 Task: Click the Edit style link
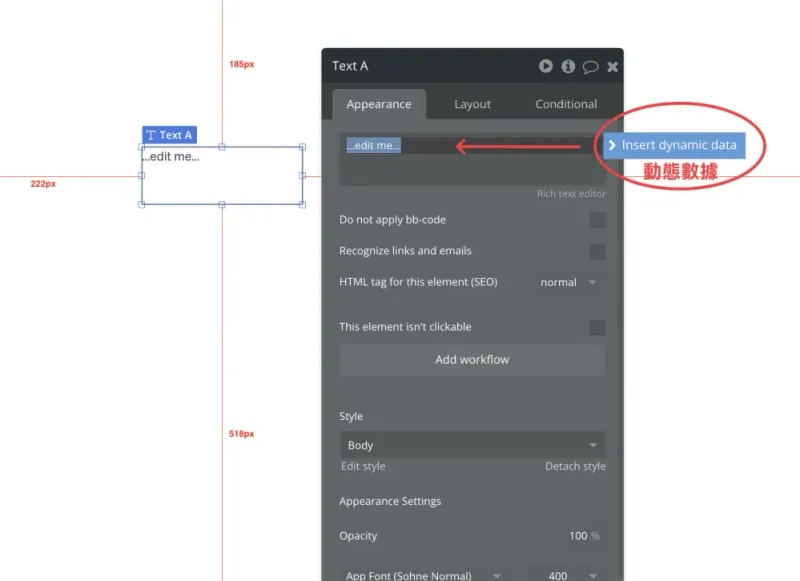pyautogui.click(x=362, y=466)
